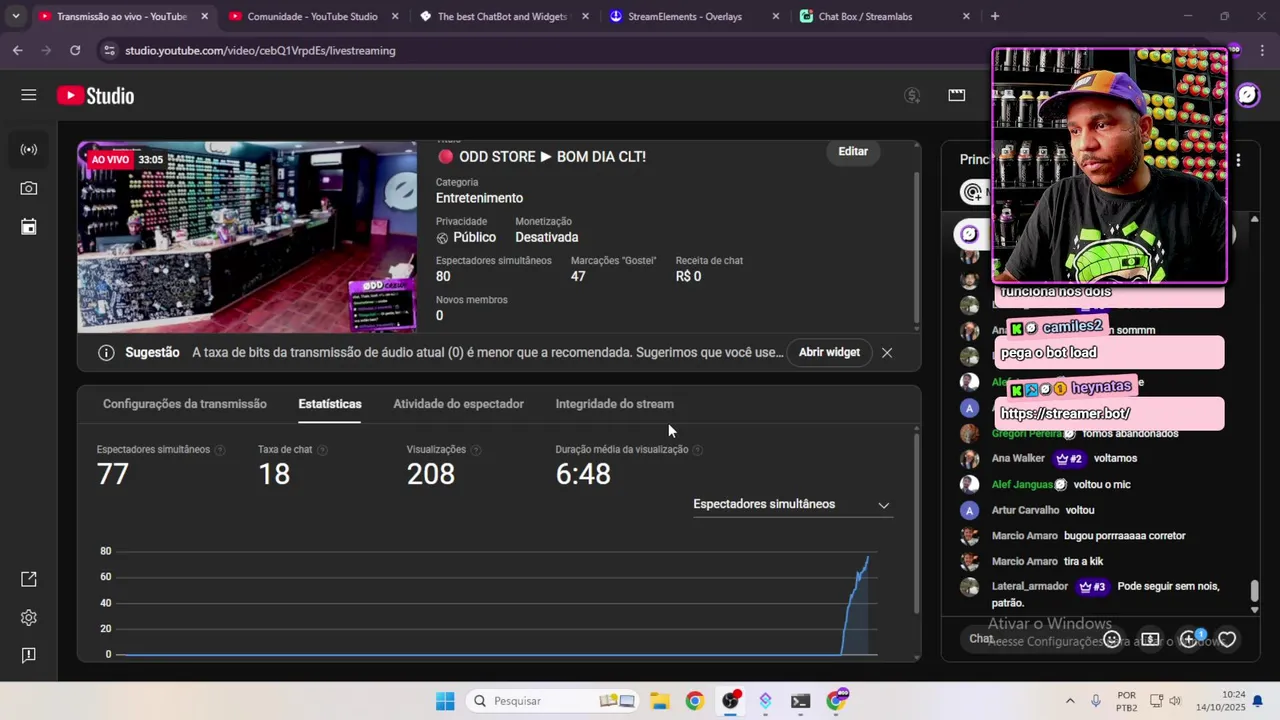The height and width of the screenshot is (720, 1280).
Task: Click Lateral_armador username in chat
Action: [x=1030, y=587]
